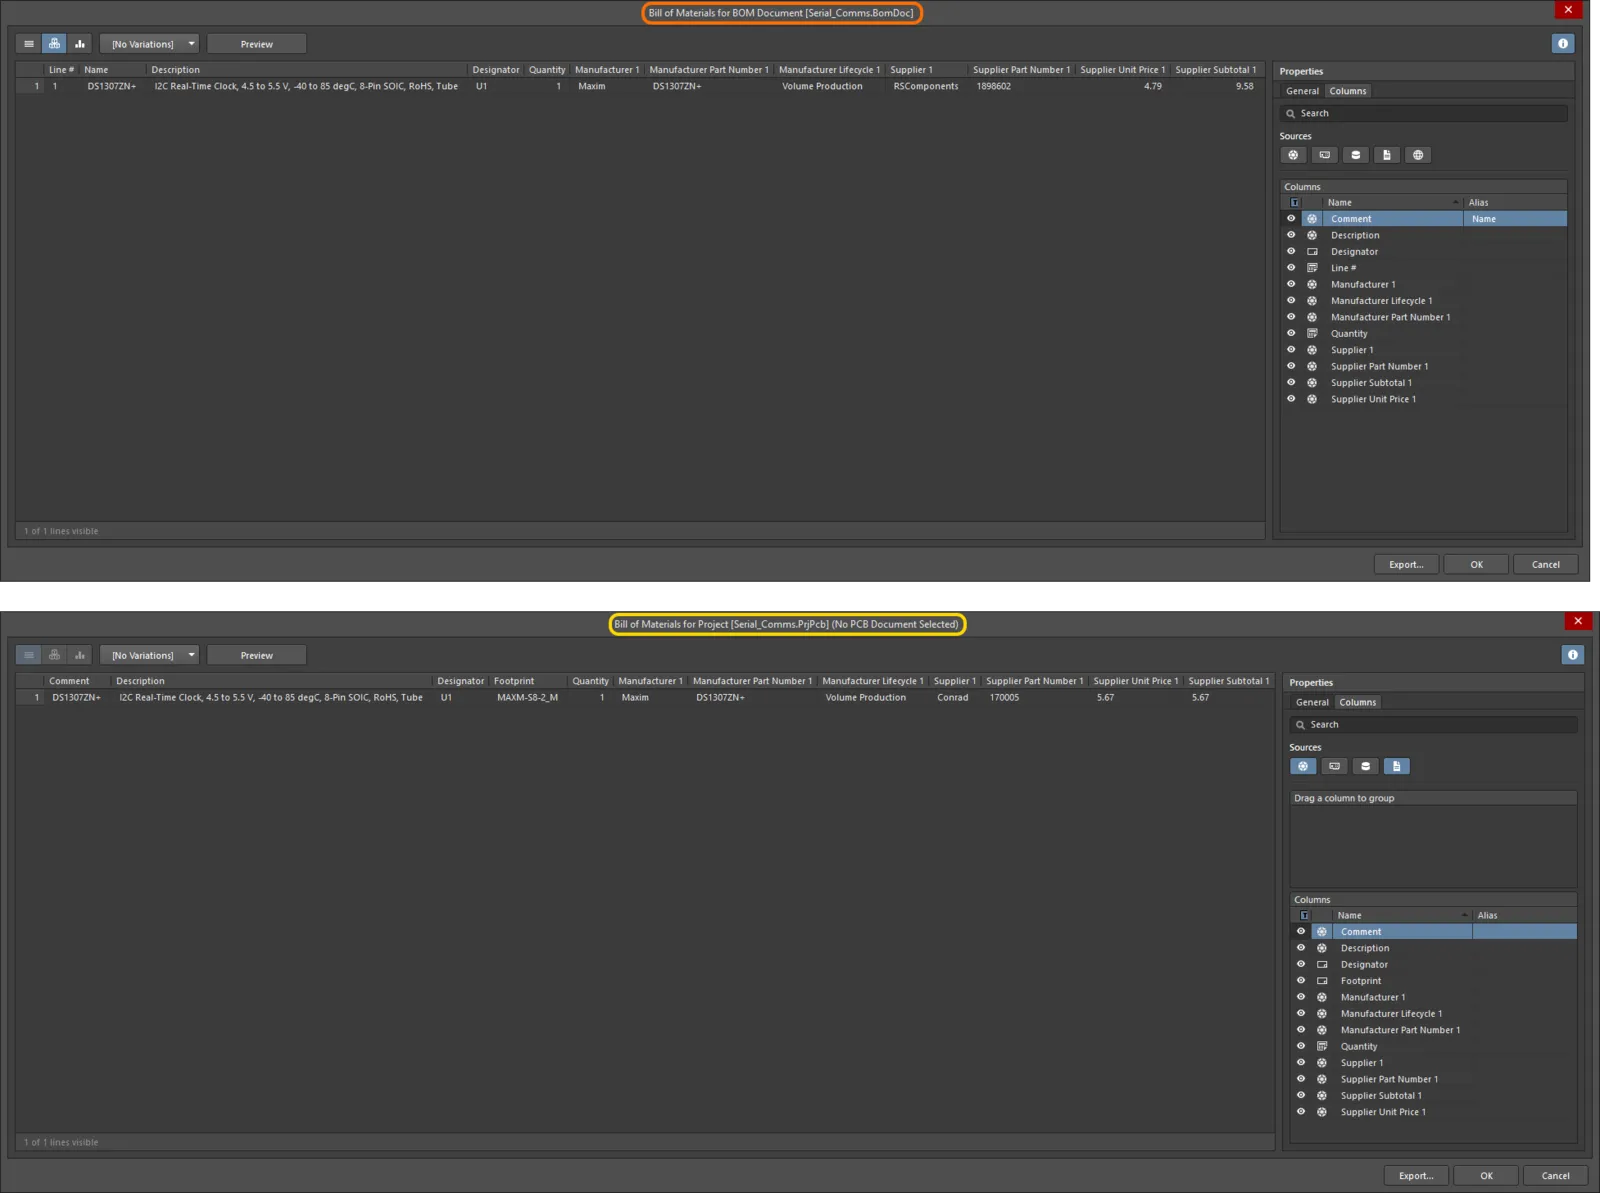The width and height of the screenshot is (1600, 1193).
Task: Open the statistics chart view icon
Action: (79, 43)
